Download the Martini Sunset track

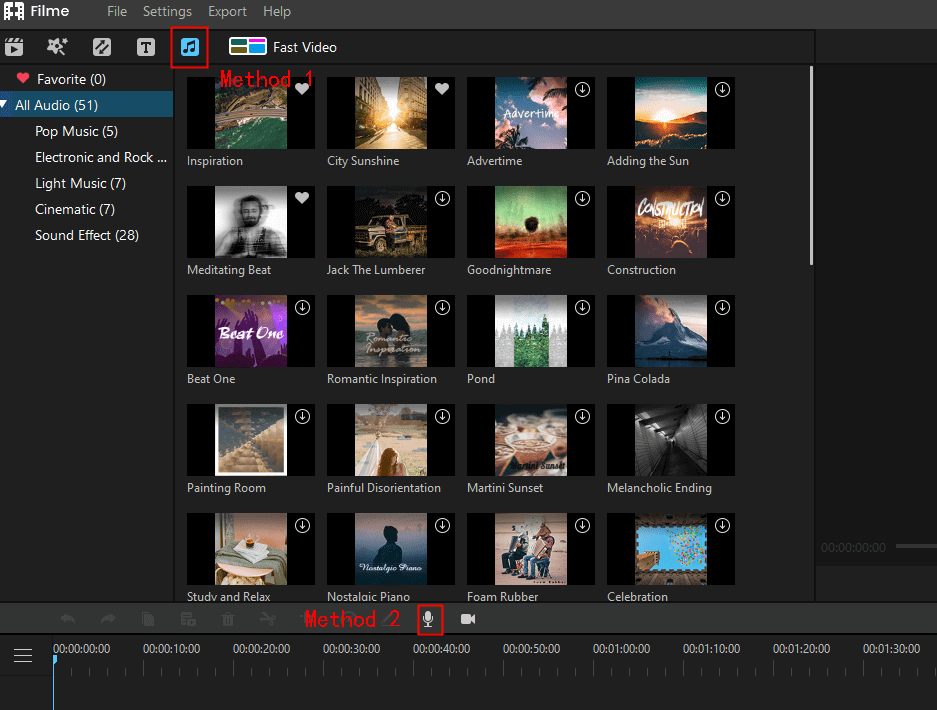[583, 417]
